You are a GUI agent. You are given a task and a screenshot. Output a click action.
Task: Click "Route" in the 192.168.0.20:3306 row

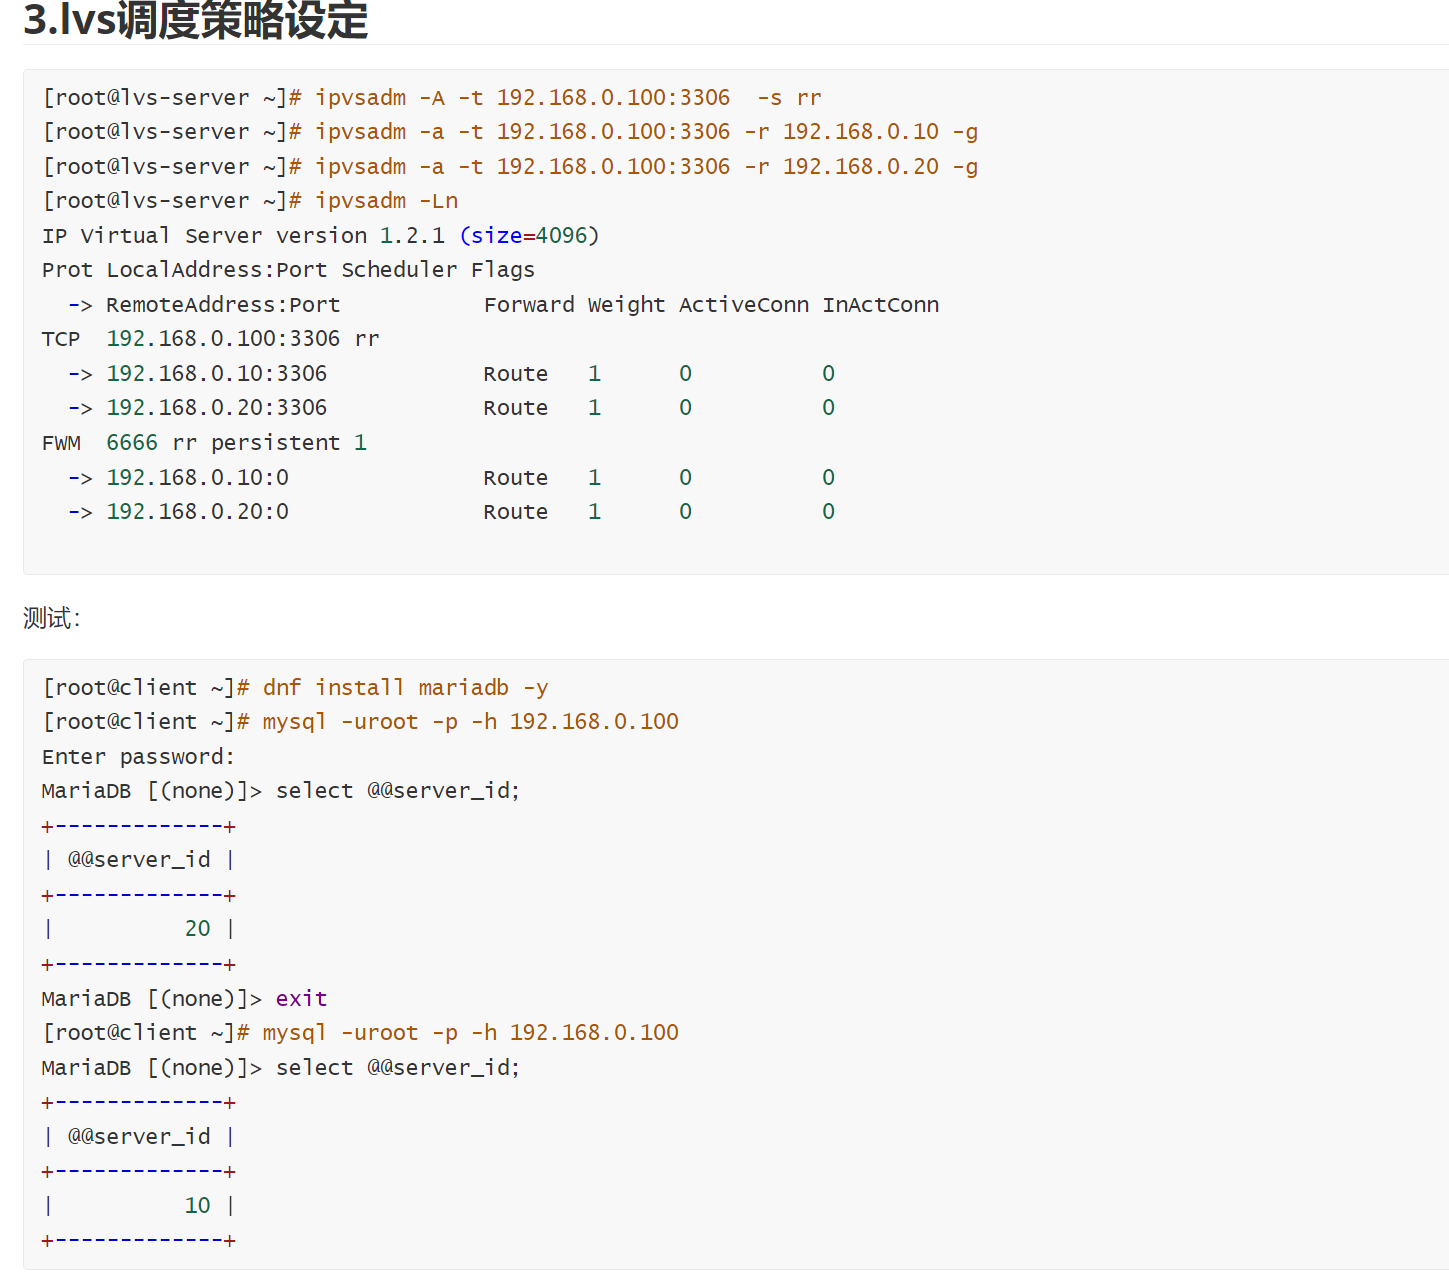[516, 408]
